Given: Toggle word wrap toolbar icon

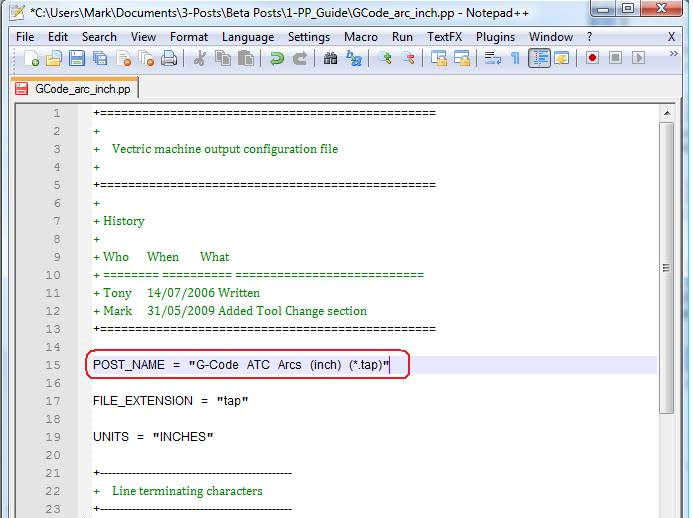Looking at the screenshot, I should (x=492, y=58).
